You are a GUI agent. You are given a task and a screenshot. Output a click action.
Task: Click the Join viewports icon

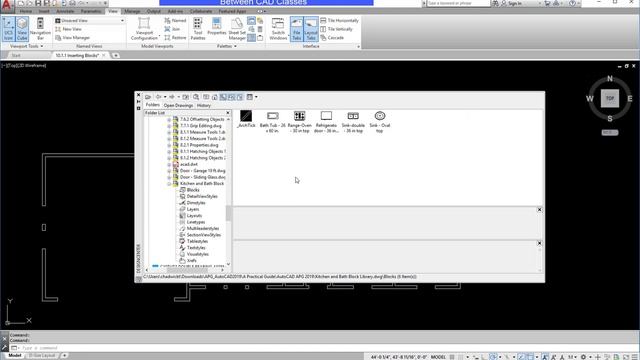(172, 29)
